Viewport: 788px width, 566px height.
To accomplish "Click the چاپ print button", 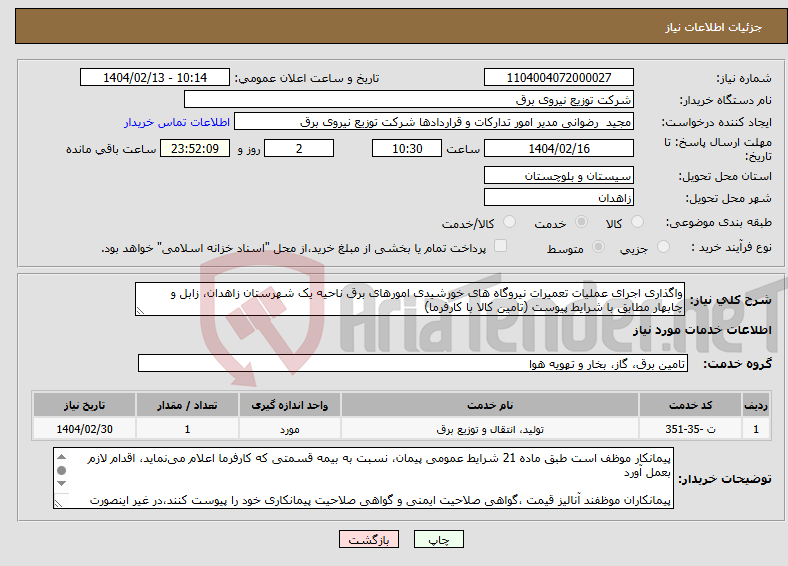I will click(439, 539).
